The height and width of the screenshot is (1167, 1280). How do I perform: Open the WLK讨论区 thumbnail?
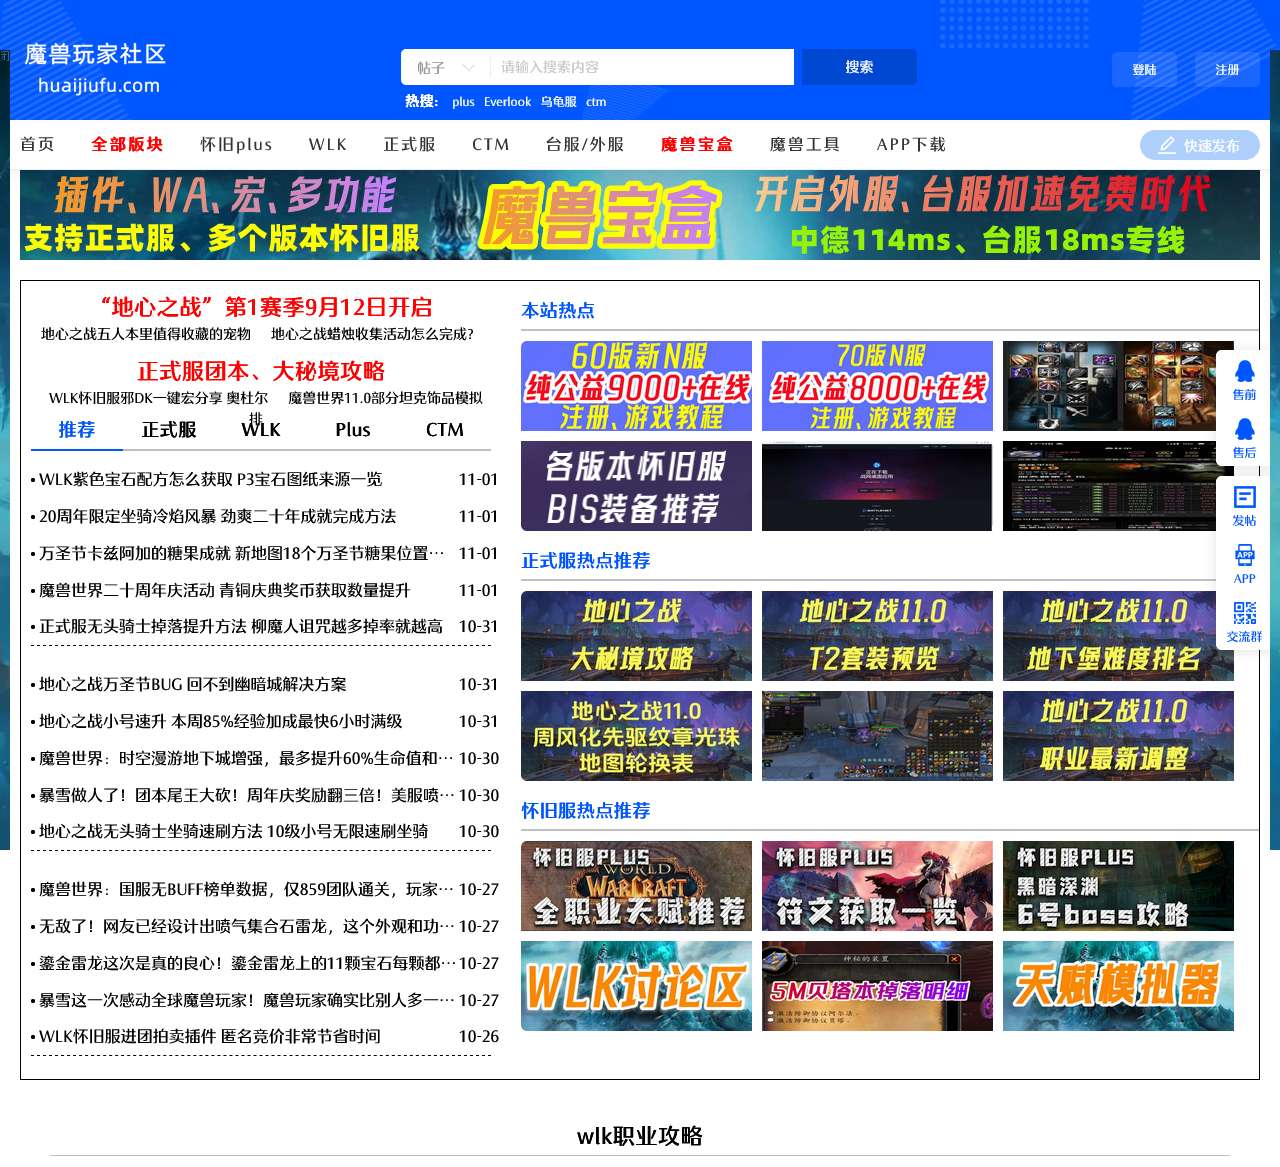pyautogui.click(x=636, y=986)
